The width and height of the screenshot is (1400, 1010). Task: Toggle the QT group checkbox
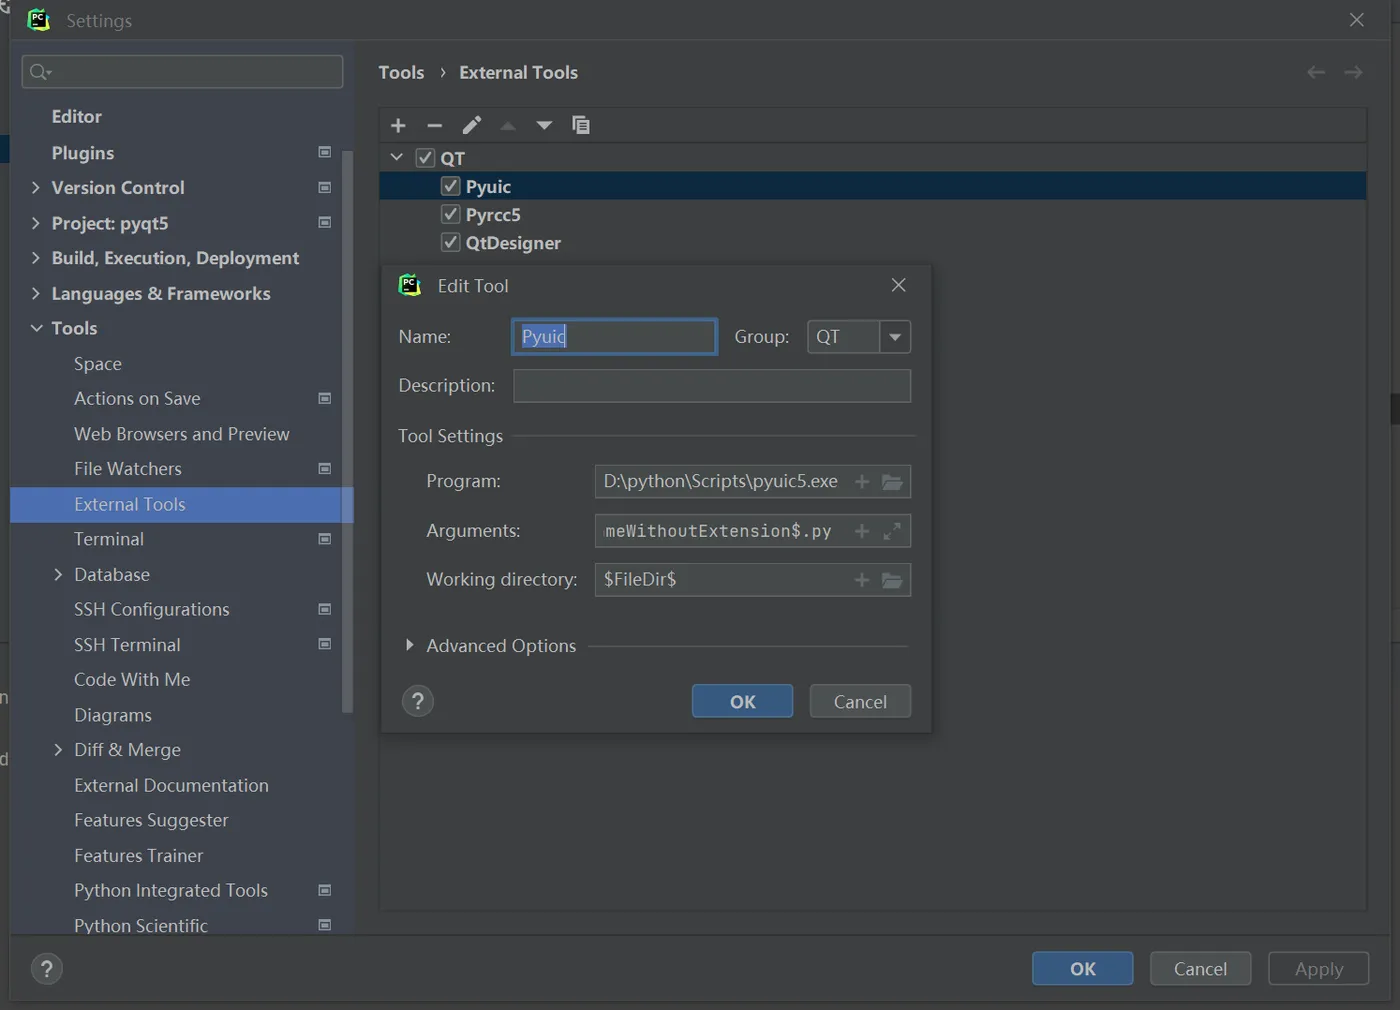(x=425, y=158)
